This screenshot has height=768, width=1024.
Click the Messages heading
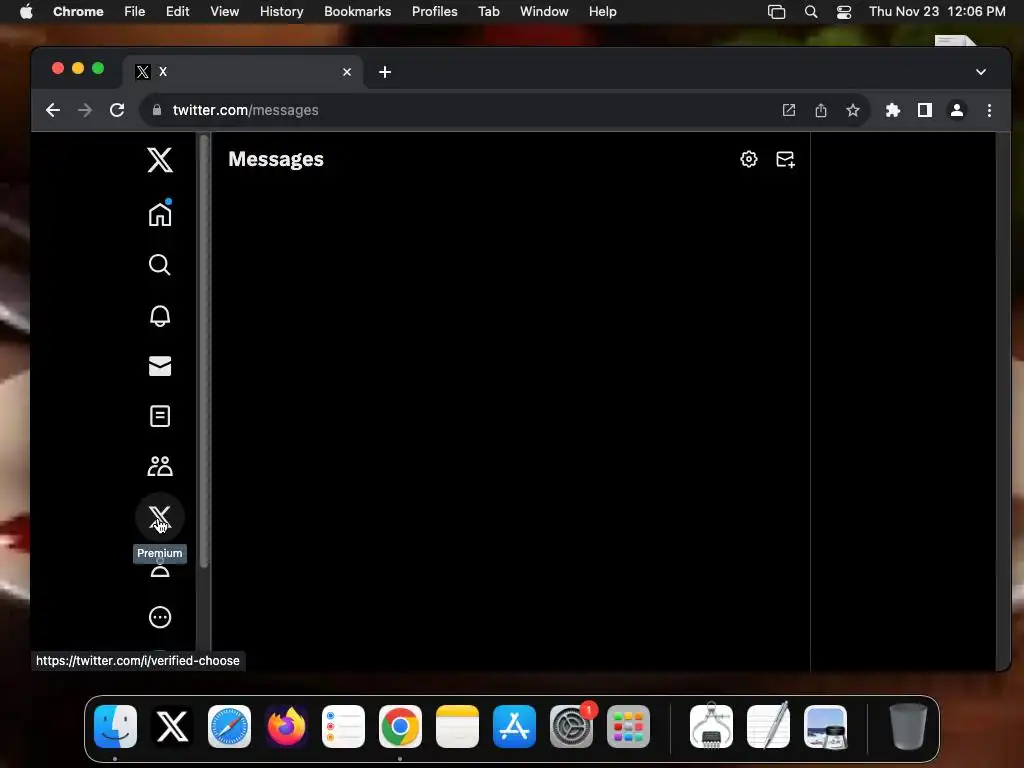[276, 159]
